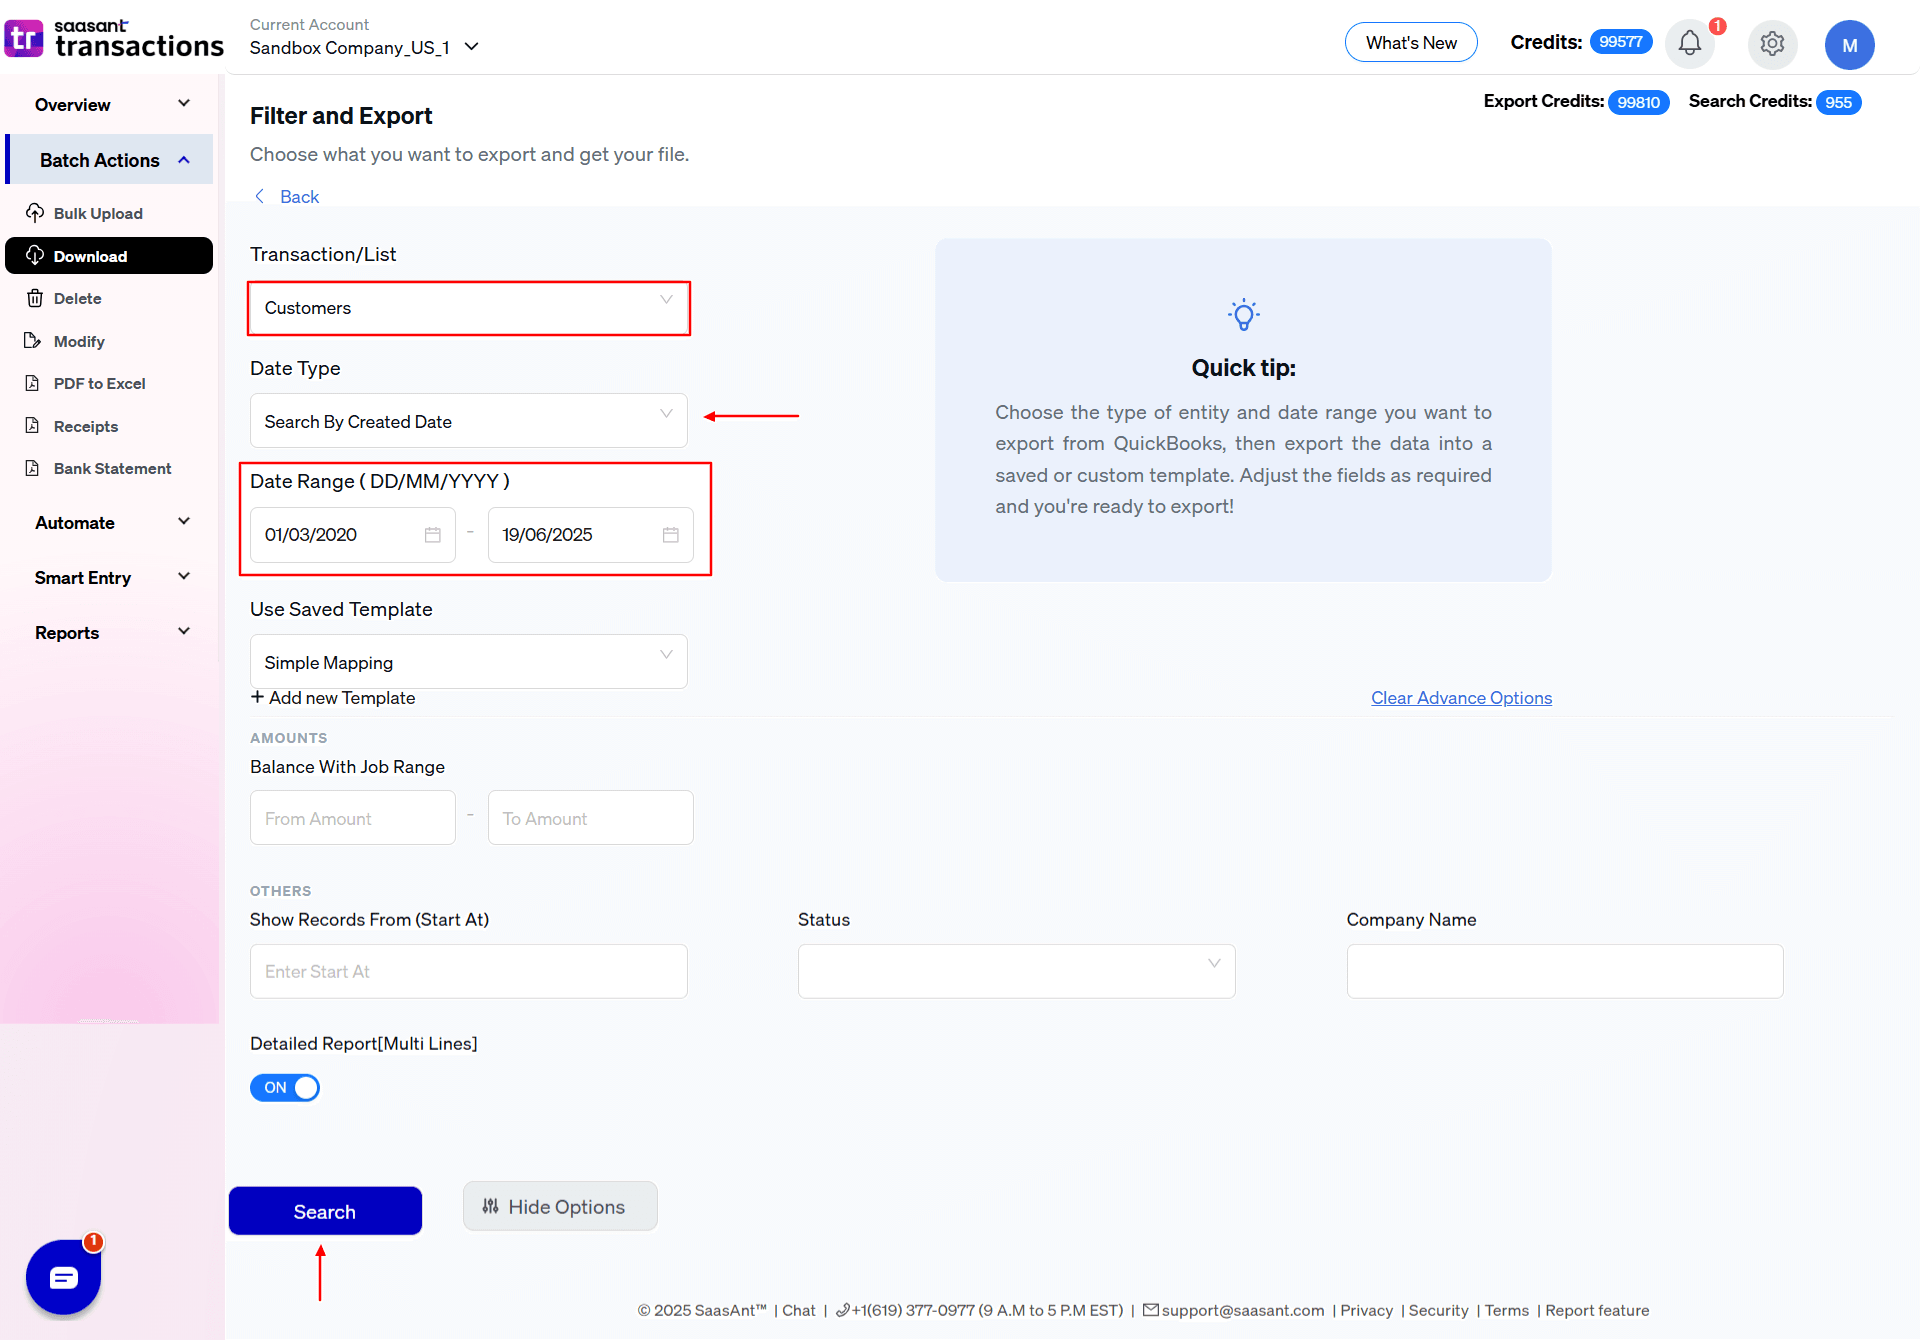The height and width of the screenshot is (1341, 1920).
Task: Open the Terms footer link
Action: 1506,1310
